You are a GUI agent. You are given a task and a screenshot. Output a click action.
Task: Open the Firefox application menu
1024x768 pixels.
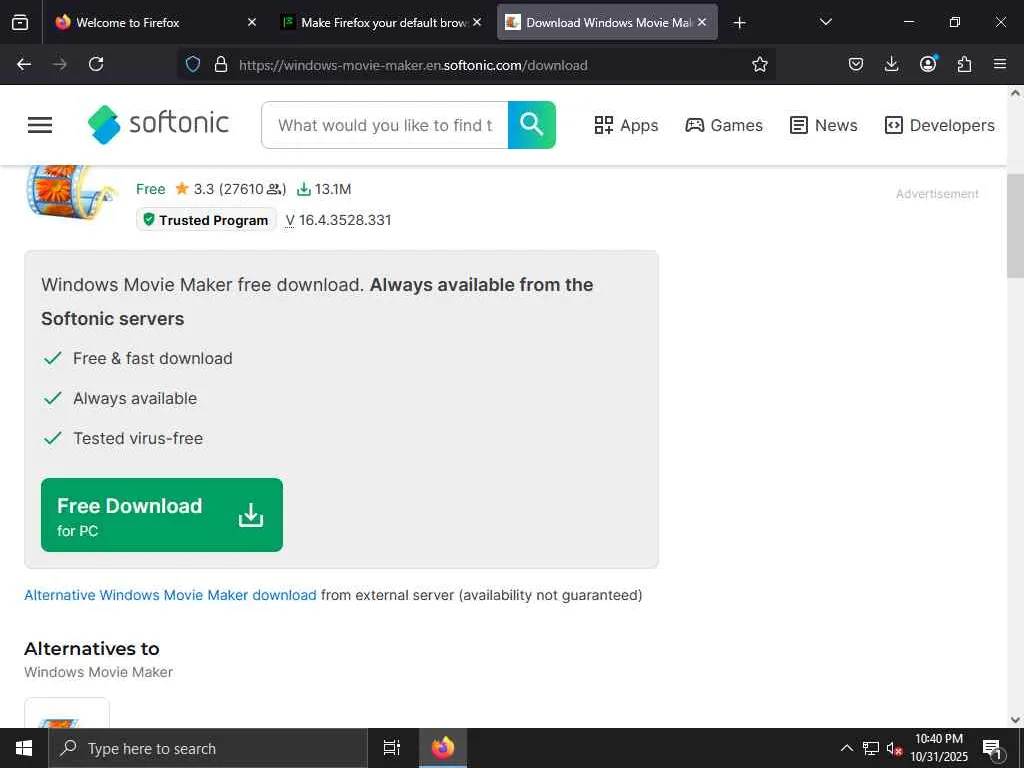pos(1000,64)
